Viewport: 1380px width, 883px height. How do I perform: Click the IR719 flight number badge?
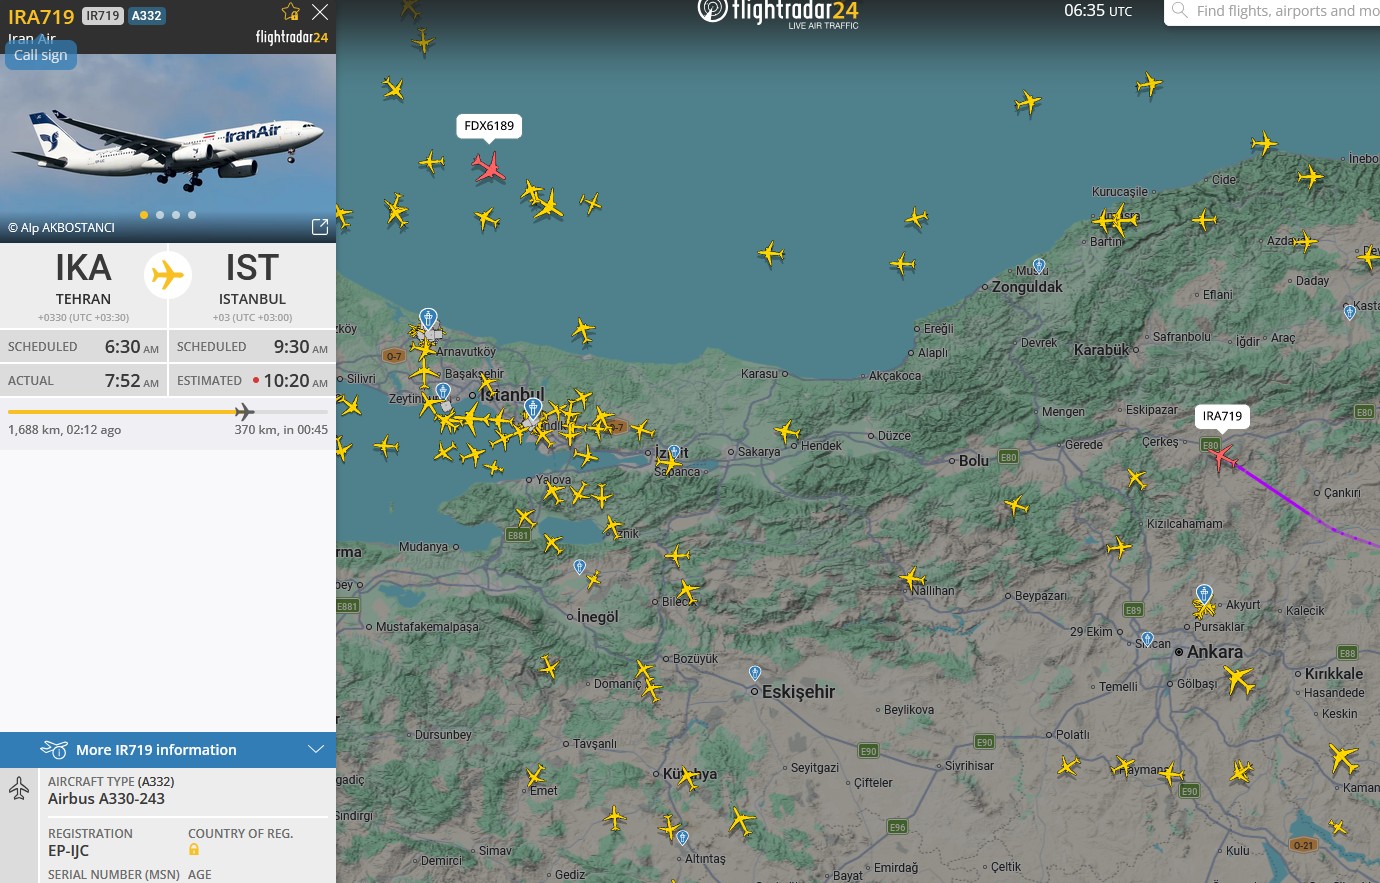click(102, 16)
